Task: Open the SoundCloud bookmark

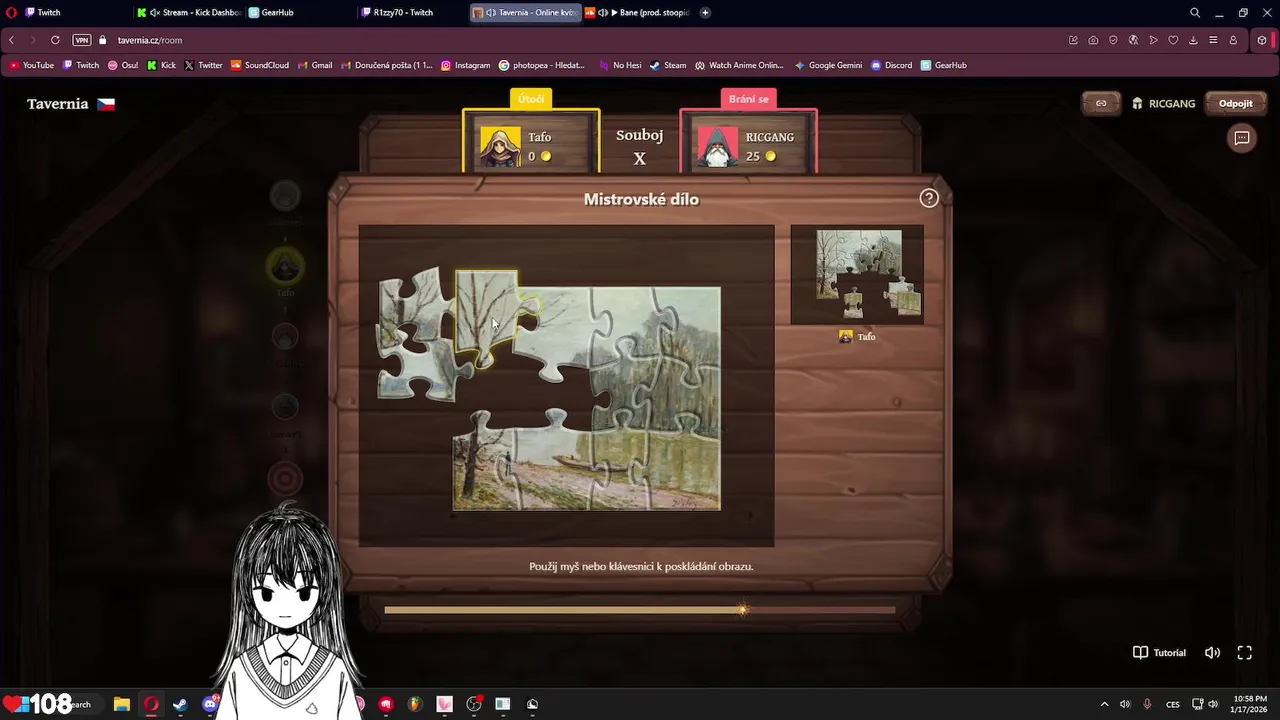Action: click(x=259, y=65)
